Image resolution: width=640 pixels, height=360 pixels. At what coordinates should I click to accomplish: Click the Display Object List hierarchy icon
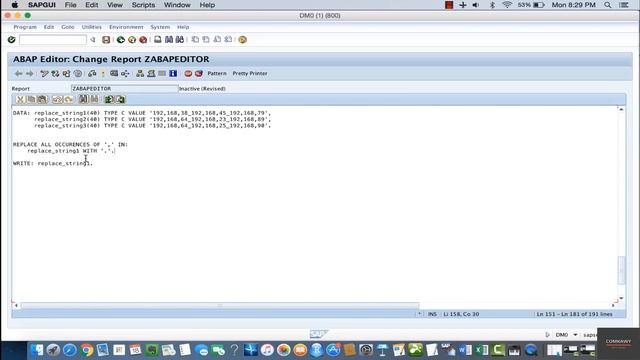(x=140, y=73)
